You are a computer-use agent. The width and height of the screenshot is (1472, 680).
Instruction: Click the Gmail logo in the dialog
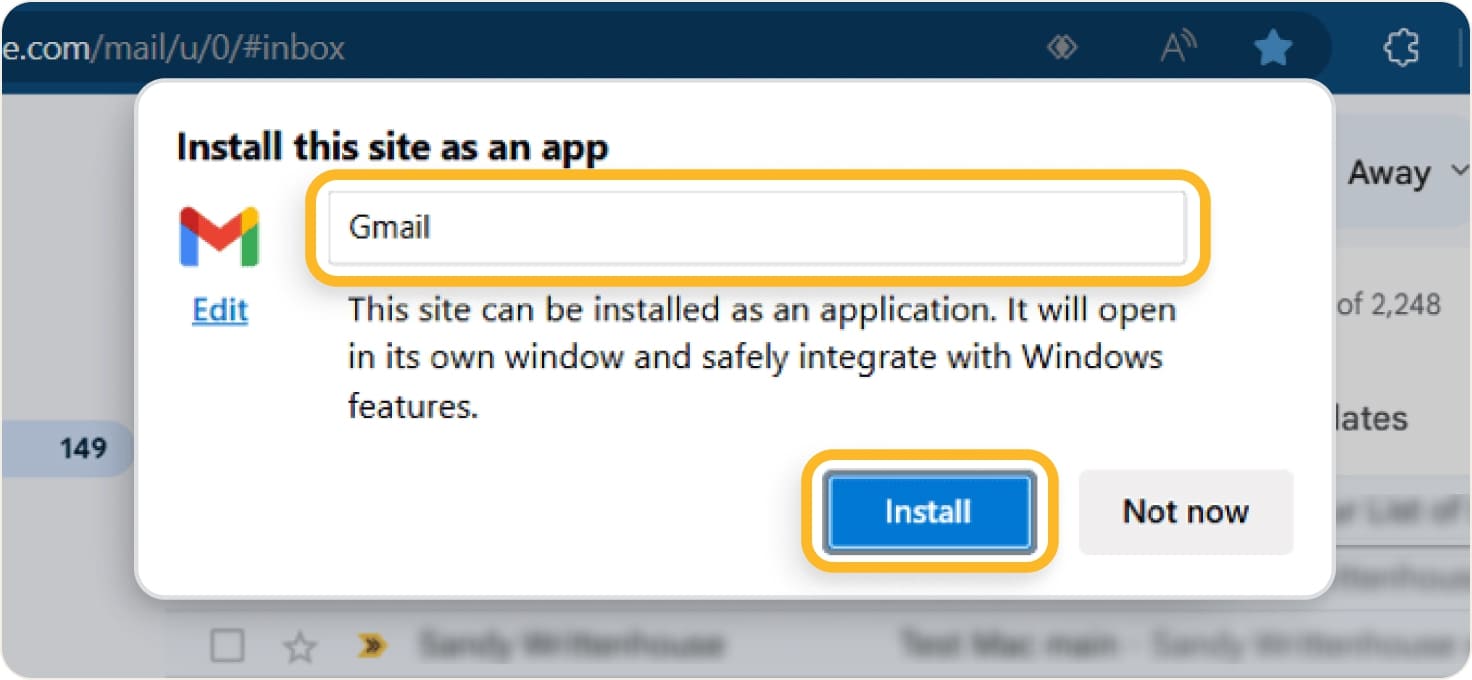point(218,235)
